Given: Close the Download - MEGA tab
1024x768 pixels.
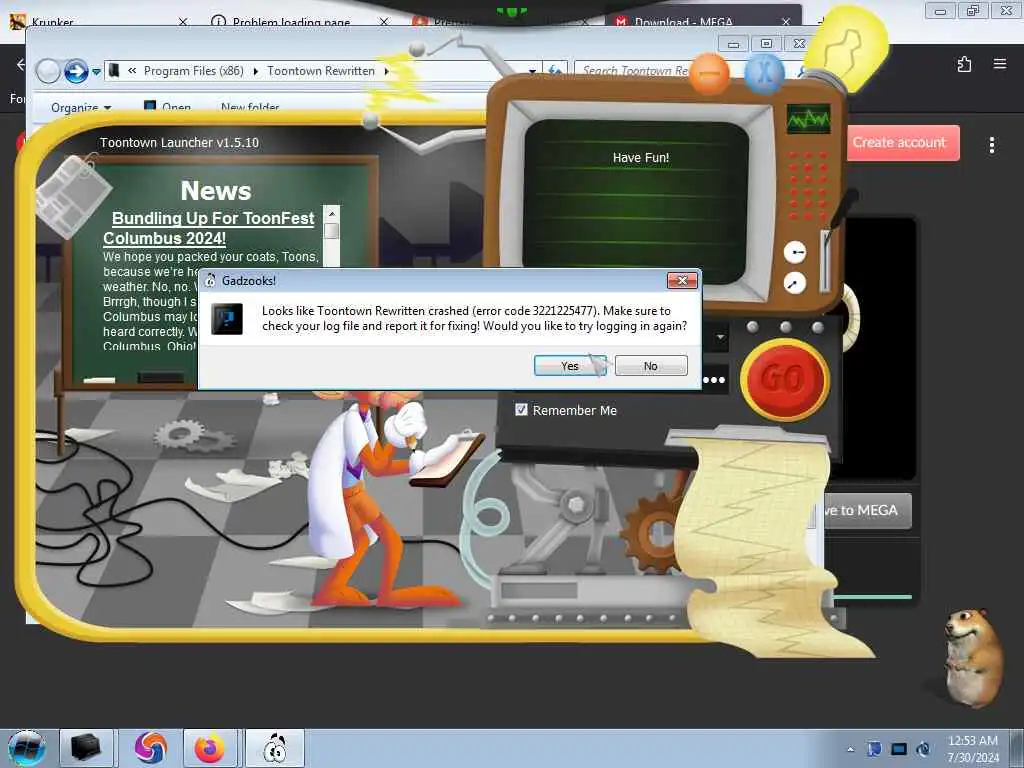Looking at the screenshot, I should click(786, 22).
